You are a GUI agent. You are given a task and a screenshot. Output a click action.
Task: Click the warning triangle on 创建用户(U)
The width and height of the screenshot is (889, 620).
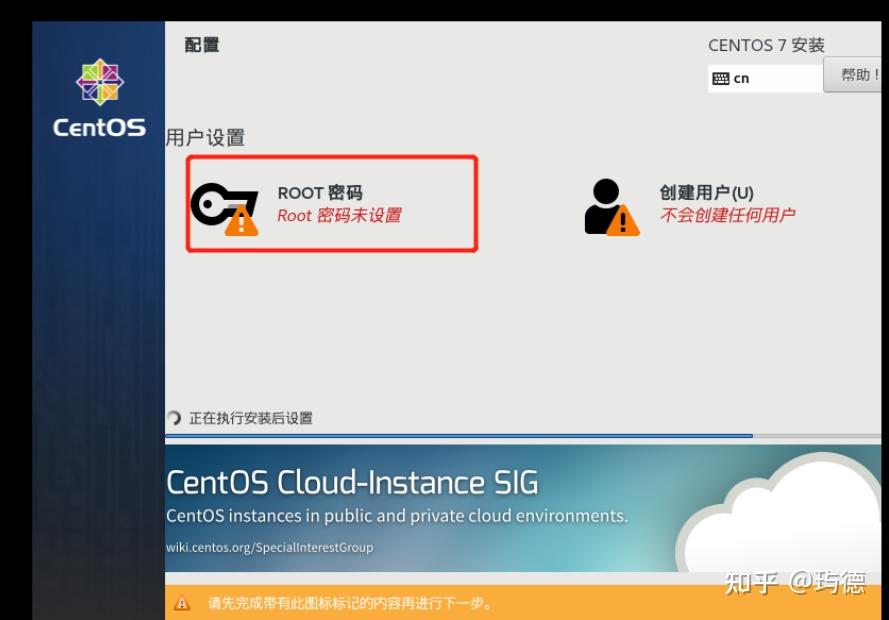tap(626, 221)
